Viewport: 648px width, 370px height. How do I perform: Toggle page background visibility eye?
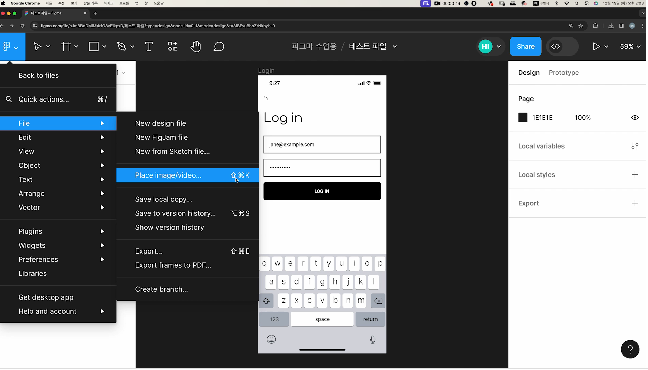pyautogui.click(x=635, y=117)
